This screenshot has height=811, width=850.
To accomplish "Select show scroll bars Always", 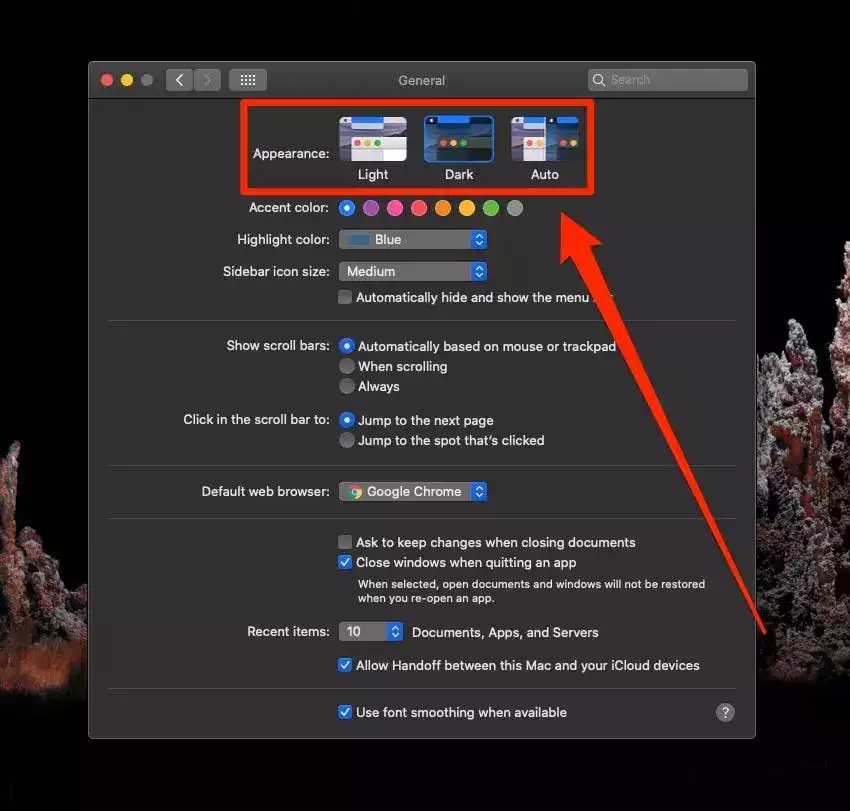I will click(x=347, y=386).
